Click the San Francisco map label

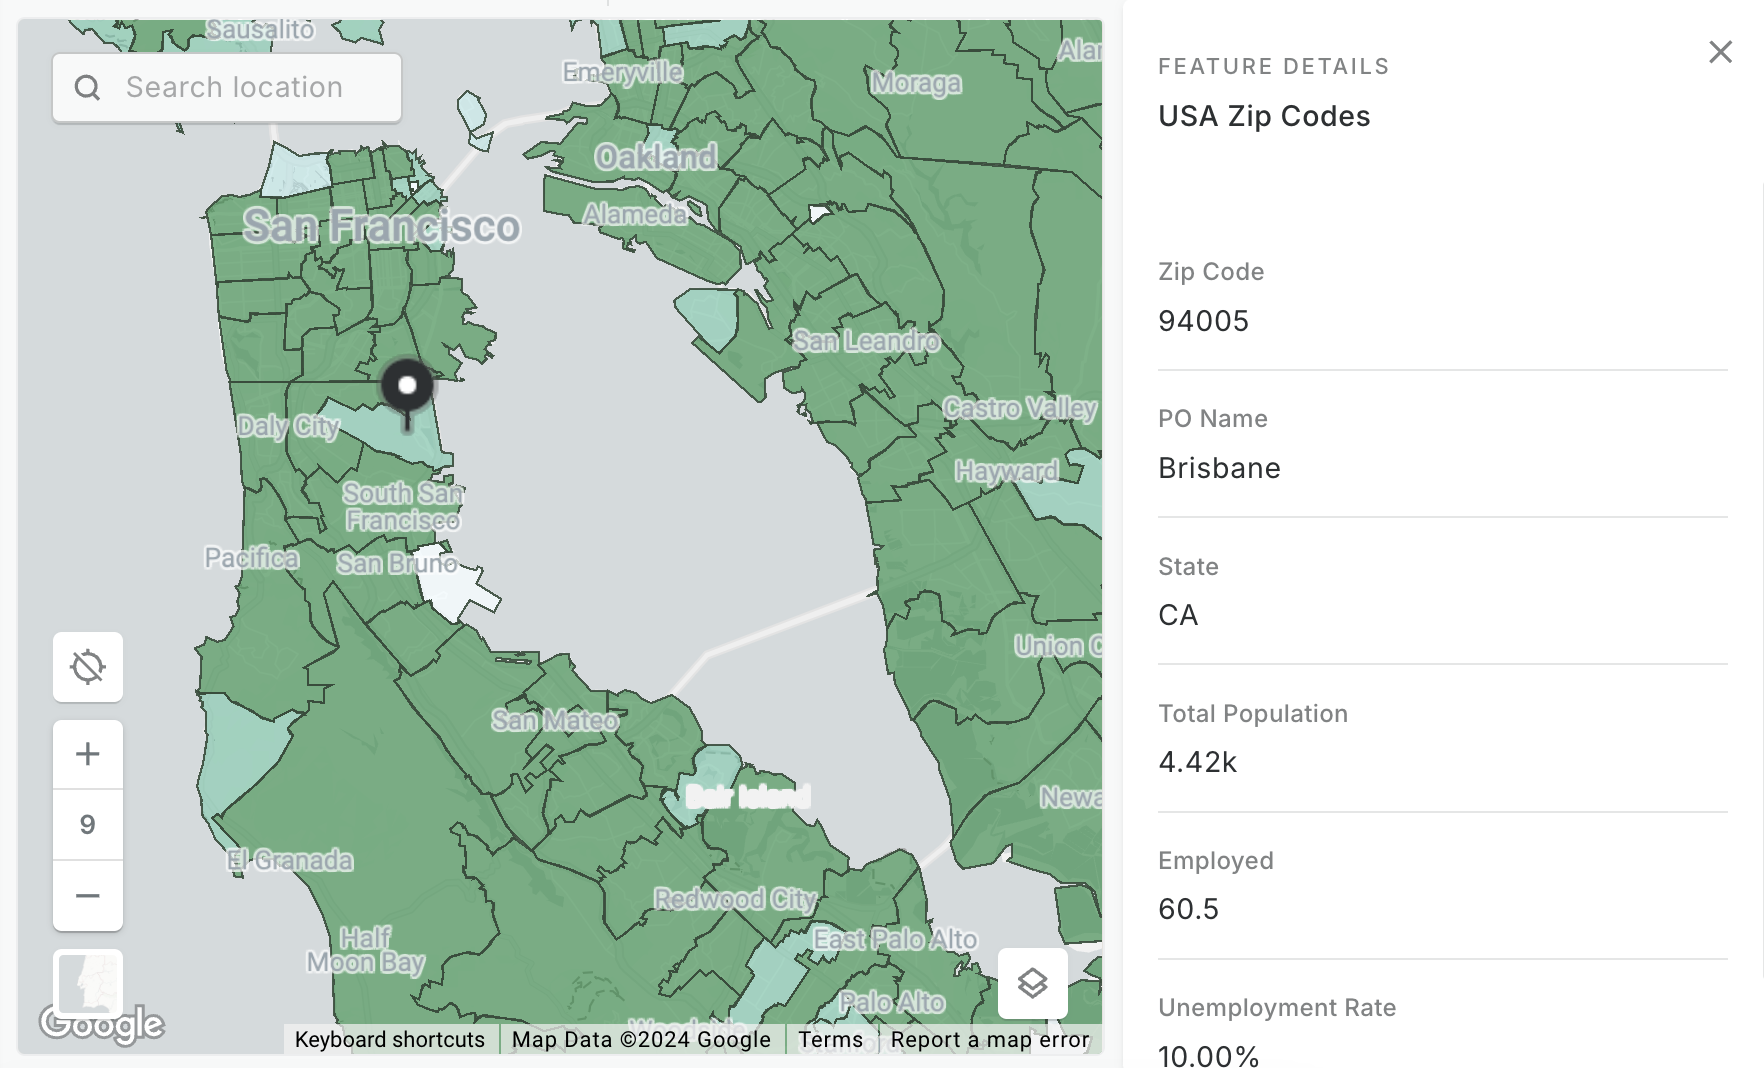point(381,227)
